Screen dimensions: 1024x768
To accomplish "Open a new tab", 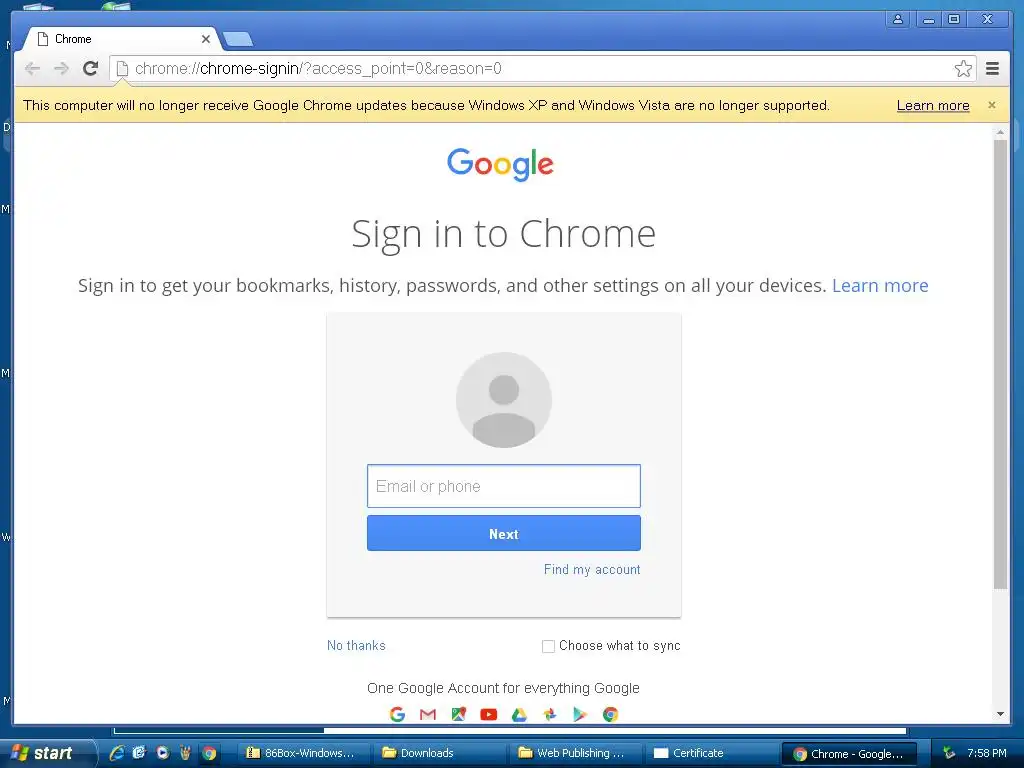I will click(238, 39).
